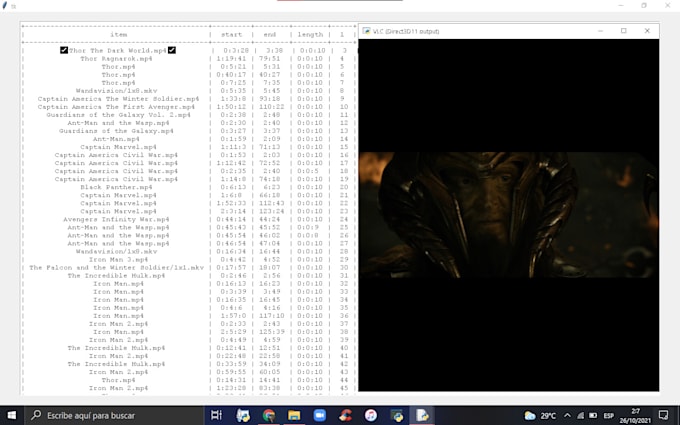Tick checkbox after Thor The Dark World.mp4
680x425 pixels.
[172, 50]
